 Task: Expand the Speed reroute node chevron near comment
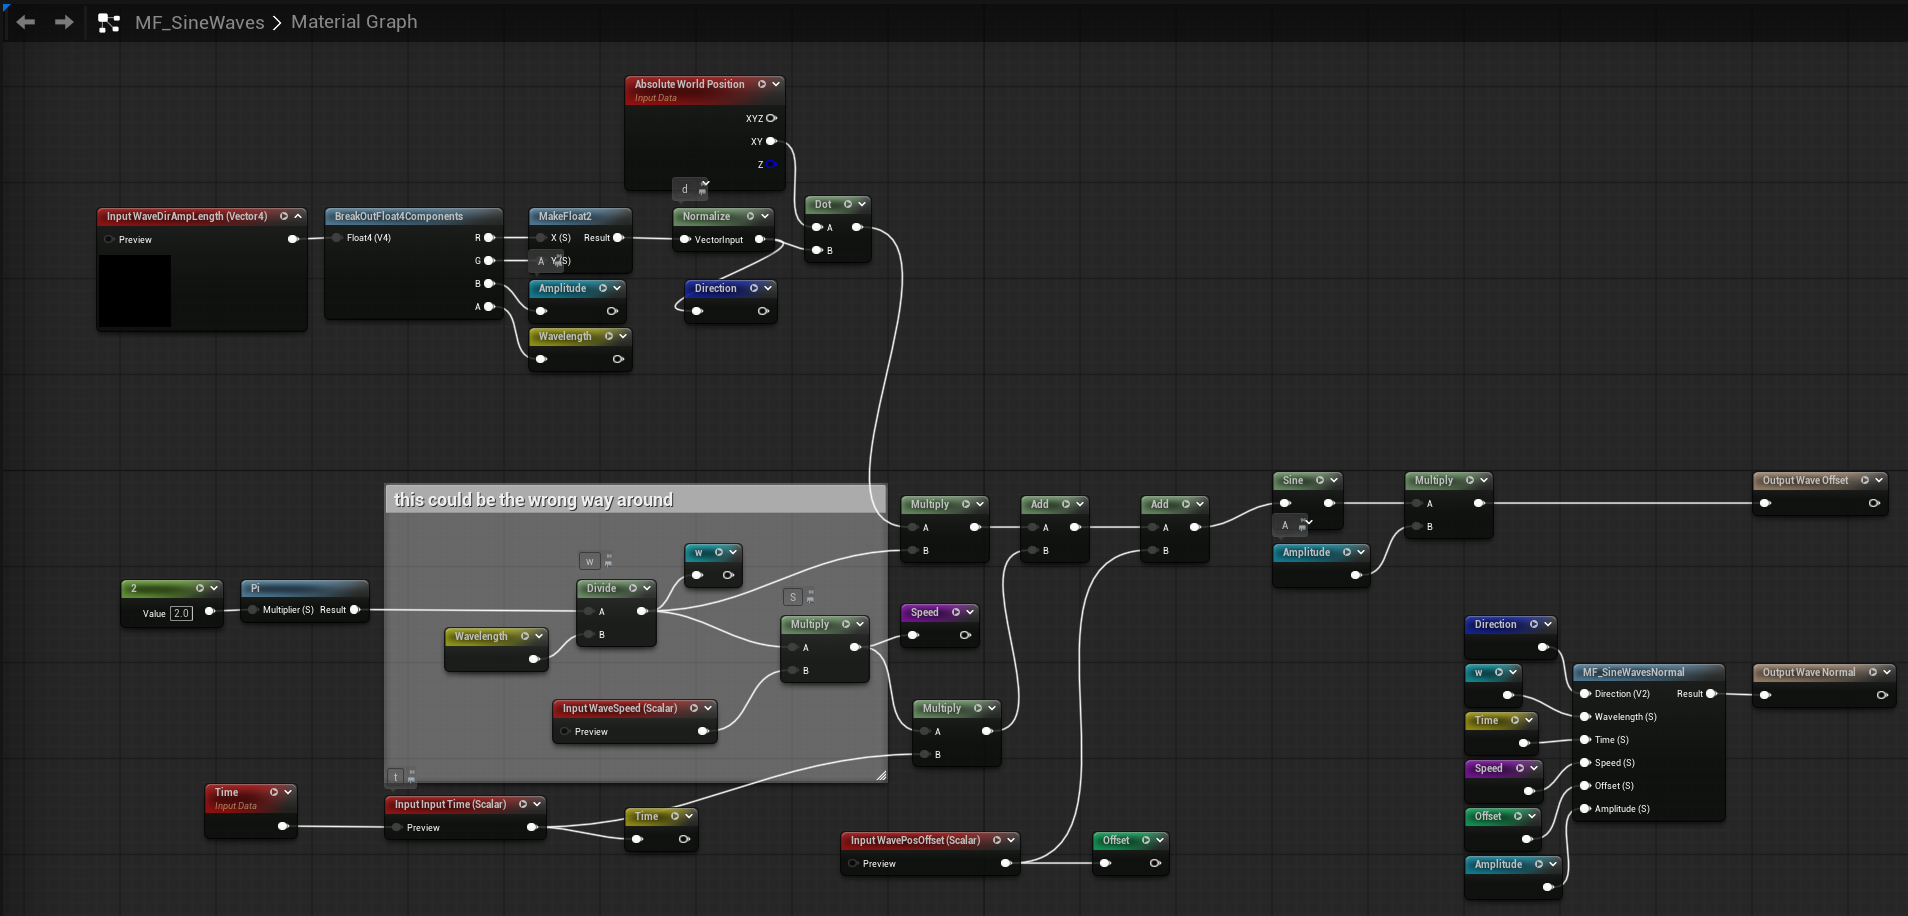coord(970,612)
